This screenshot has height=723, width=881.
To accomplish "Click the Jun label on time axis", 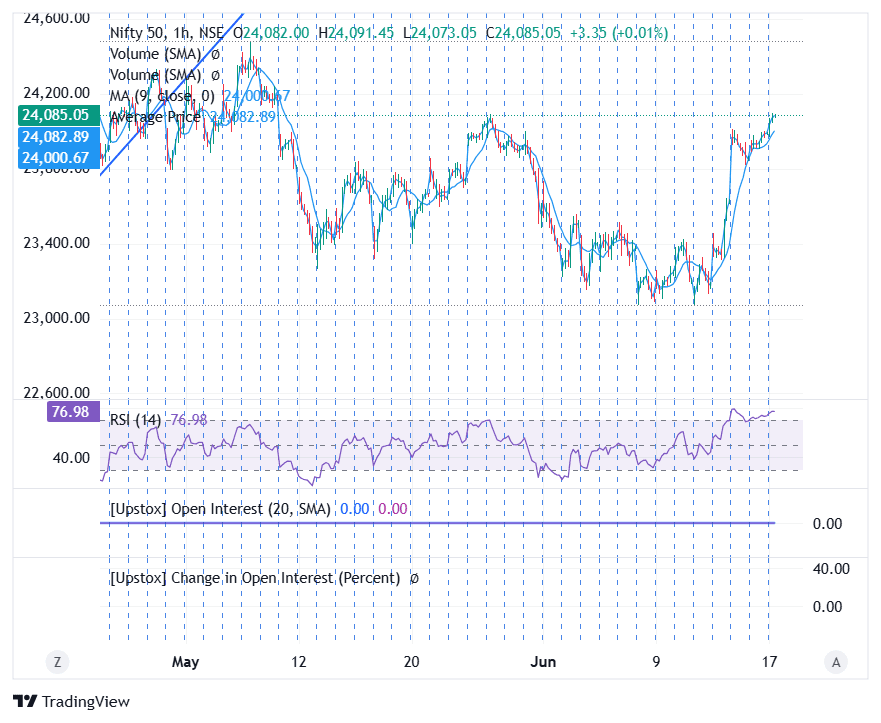I will (x=543, y=662).
